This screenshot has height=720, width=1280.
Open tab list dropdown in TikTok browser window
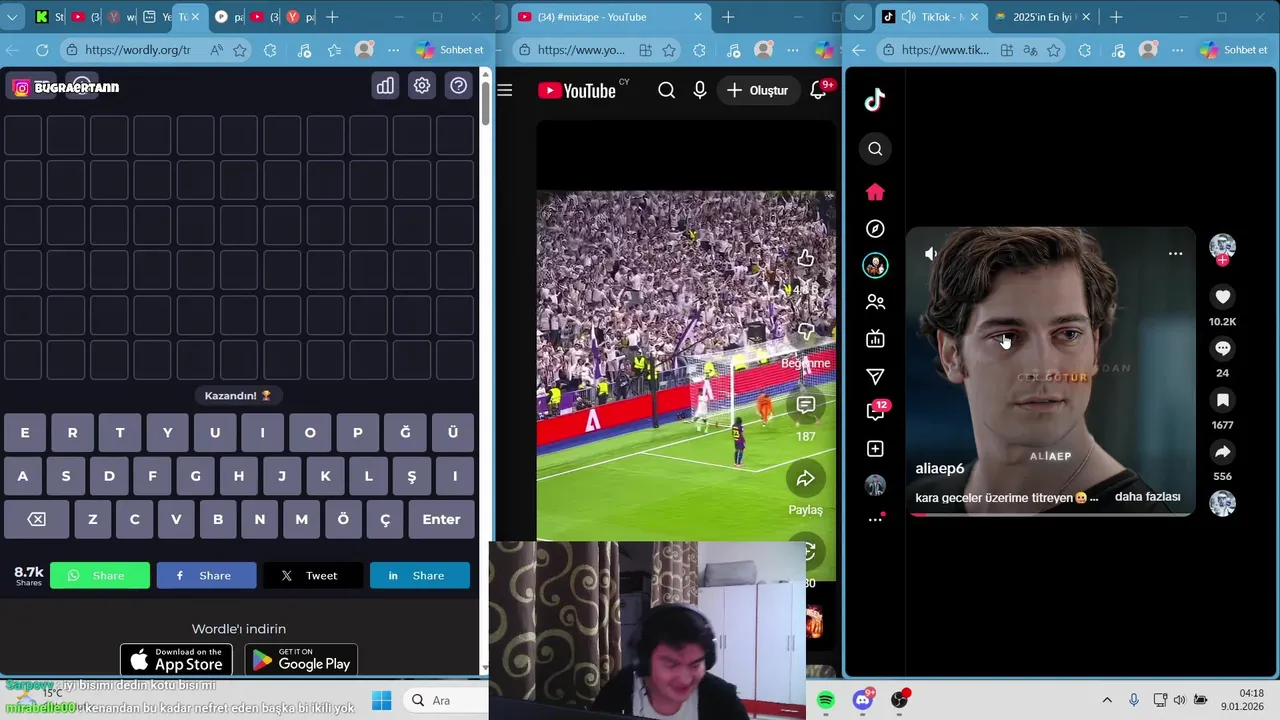pos(859,17)
